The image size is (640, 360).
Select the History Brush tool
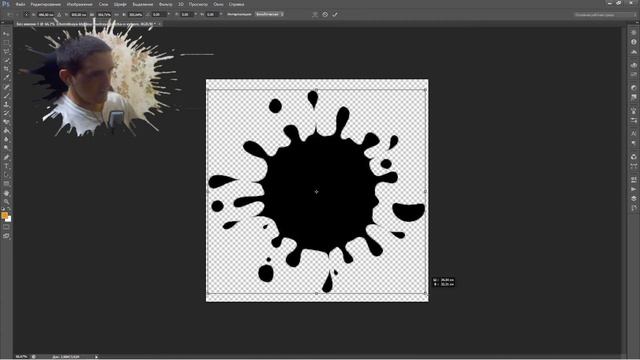[x=6, y=113]
